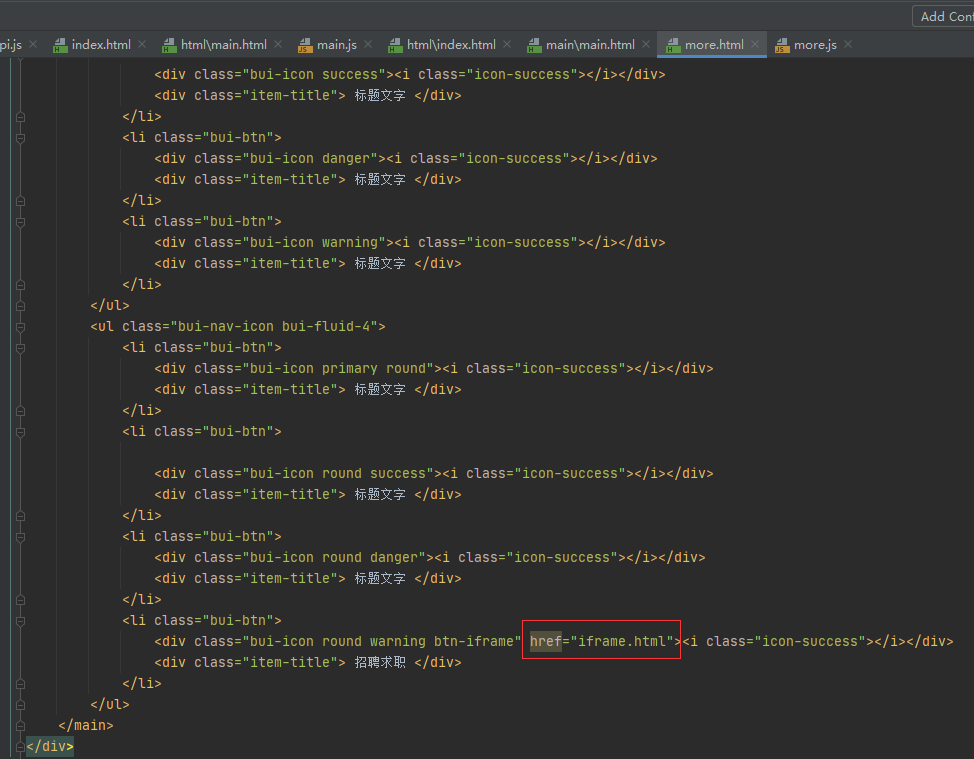Click fold marker at closing main tag
This screenshot has width=974, height=759.
click(21, 725)
